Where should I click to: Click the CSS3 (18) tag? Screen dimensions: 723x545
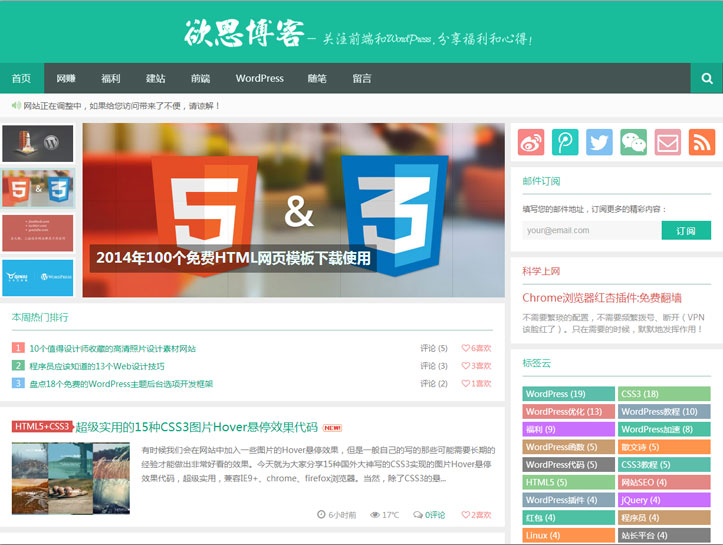[x=664, y=394]
